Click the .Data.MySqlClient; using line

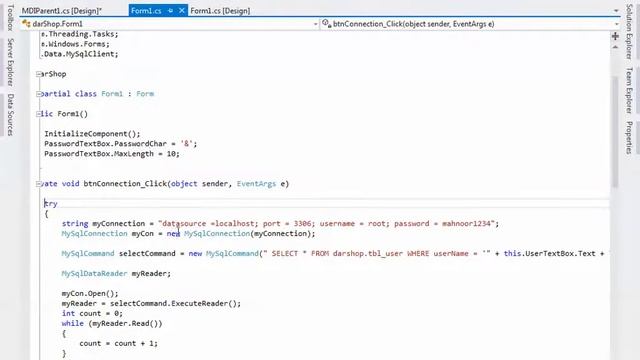pyautogui.click(x=80, y=54)
